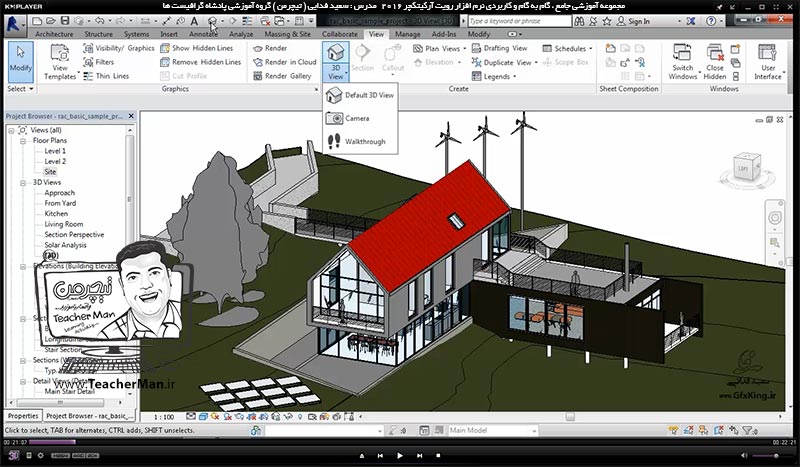Click the ViewCube in the viewport
The width and height of the screenshot is (800, 467).
[x=746, y=168]
